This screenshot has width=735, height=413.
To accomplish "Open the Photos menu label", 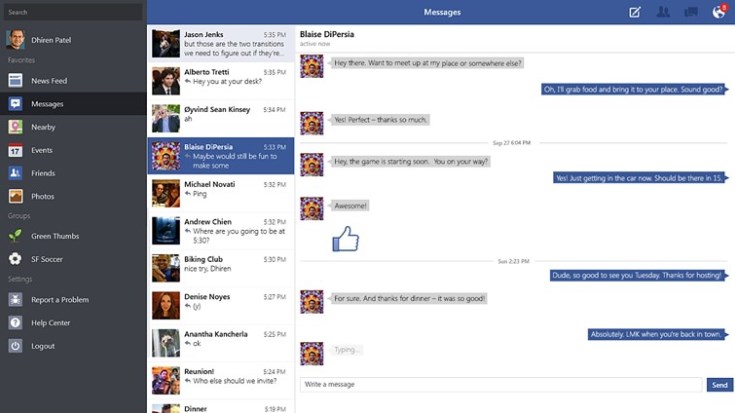I will (43, 196).
